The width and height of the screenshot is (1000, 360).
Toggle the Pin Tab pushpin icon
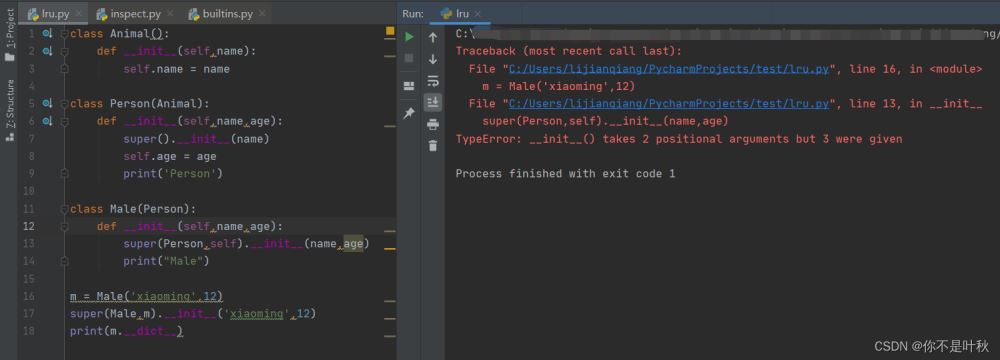(409, 113)
